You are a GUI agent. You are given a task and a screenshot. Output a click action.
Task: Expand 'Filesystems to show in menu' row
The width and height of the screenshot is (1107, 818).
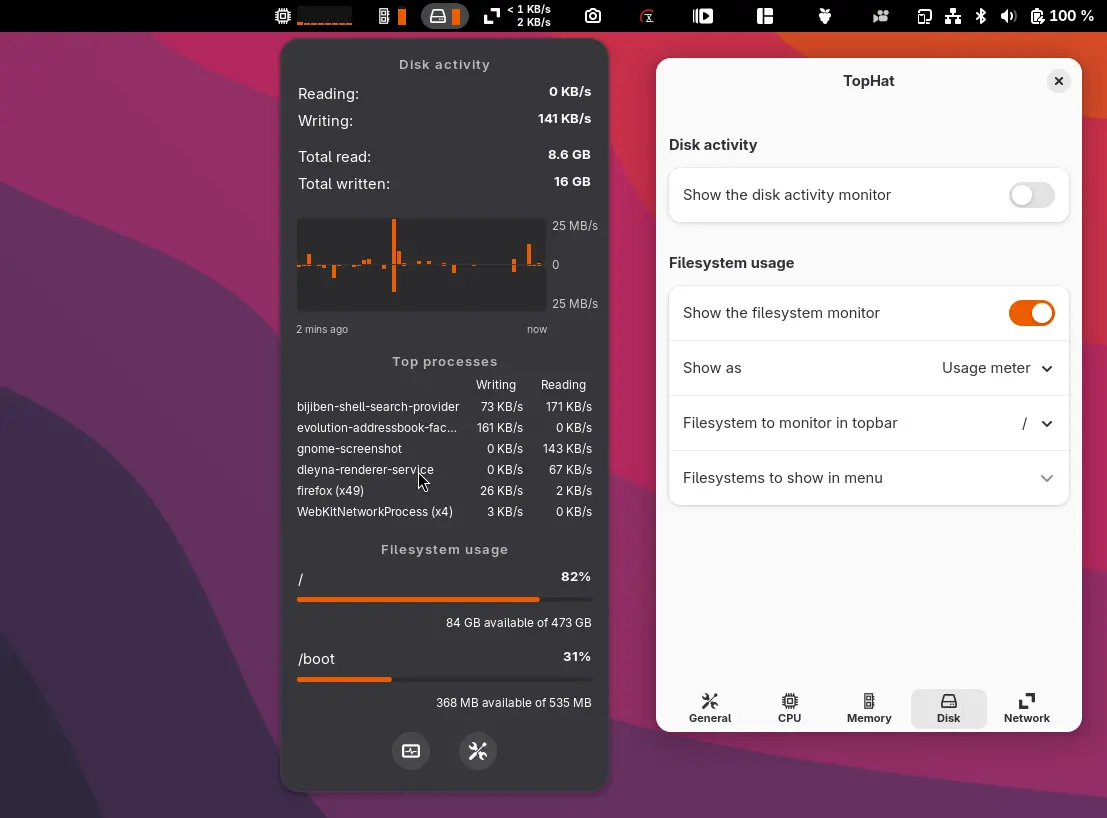click(x=1046, y=478)
